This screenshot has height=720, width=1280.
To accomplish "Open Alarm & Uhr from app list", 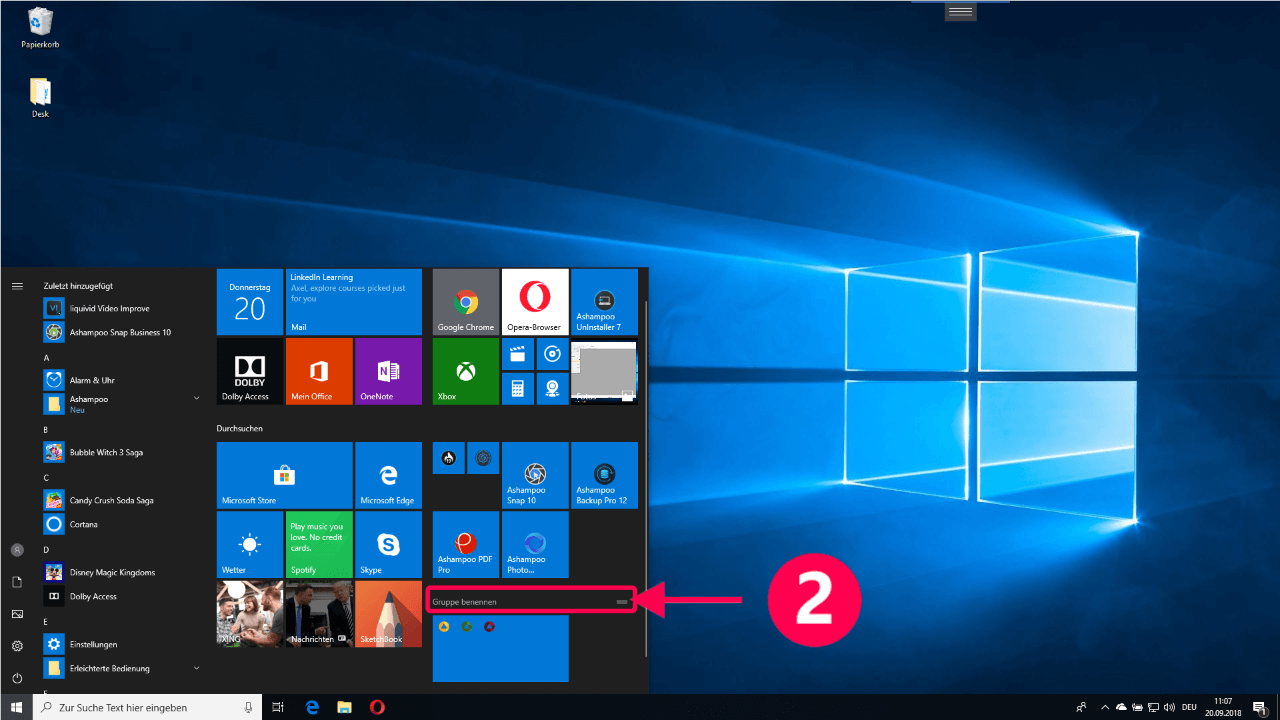I will pos(122,380).
